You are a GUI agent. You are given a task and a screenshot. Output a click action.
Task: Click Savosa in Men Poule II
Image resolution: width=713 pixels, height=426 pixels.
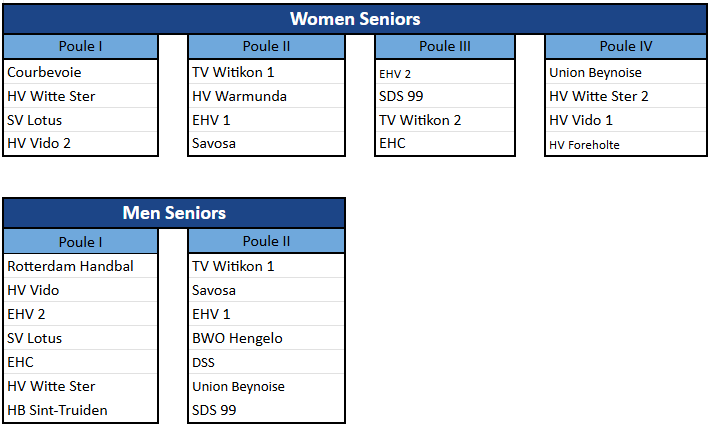pyautogui.click(x=266, y=290)
